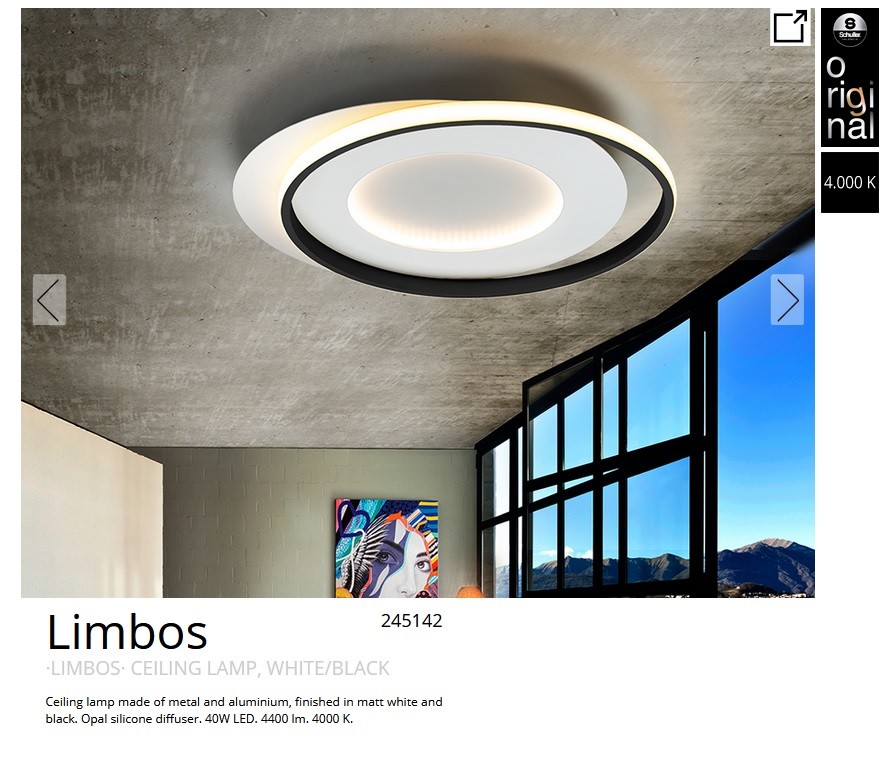This screenshot has width=884, height=773.
Task: Go to the previous product image
Action: coord(49,299)
